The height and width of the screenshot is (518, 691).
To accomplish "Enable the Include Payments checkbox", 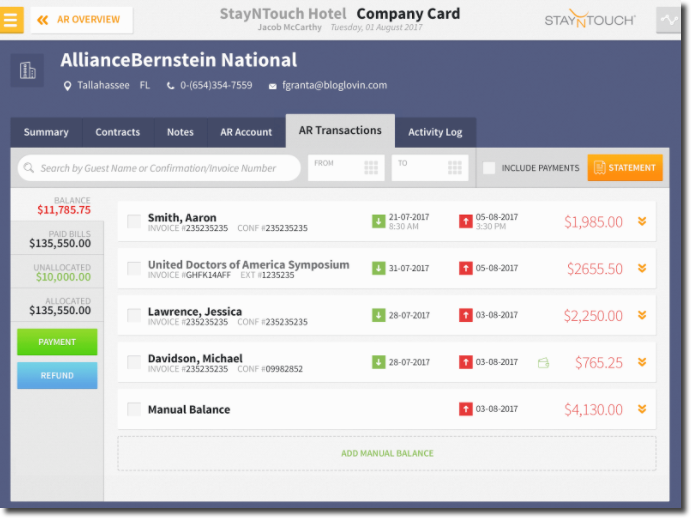I will point(489,168).
